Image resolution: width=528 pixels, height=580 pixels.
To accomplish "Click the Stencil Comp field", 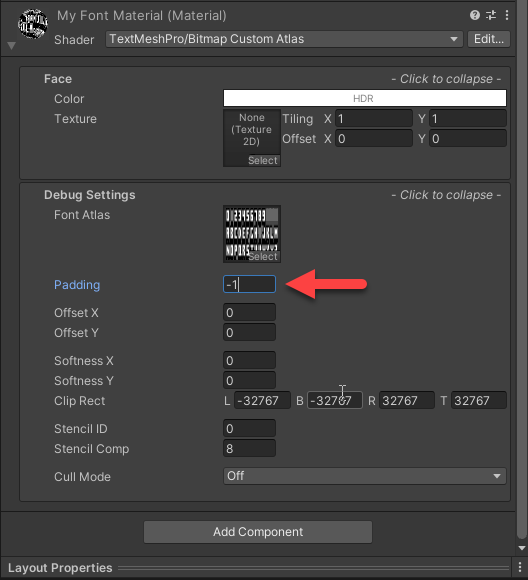I will coord(249,448).
